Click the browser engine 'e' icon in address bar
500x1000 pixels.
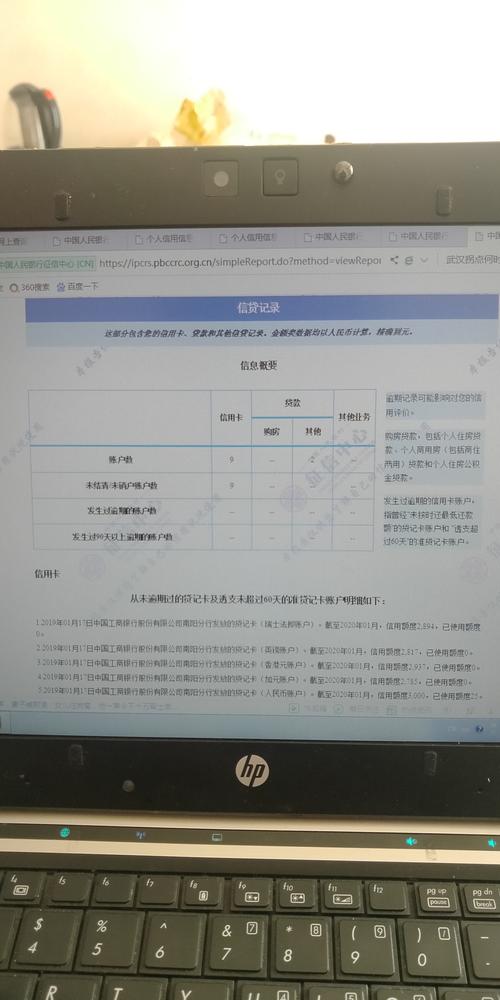click(x=409, y=260)
